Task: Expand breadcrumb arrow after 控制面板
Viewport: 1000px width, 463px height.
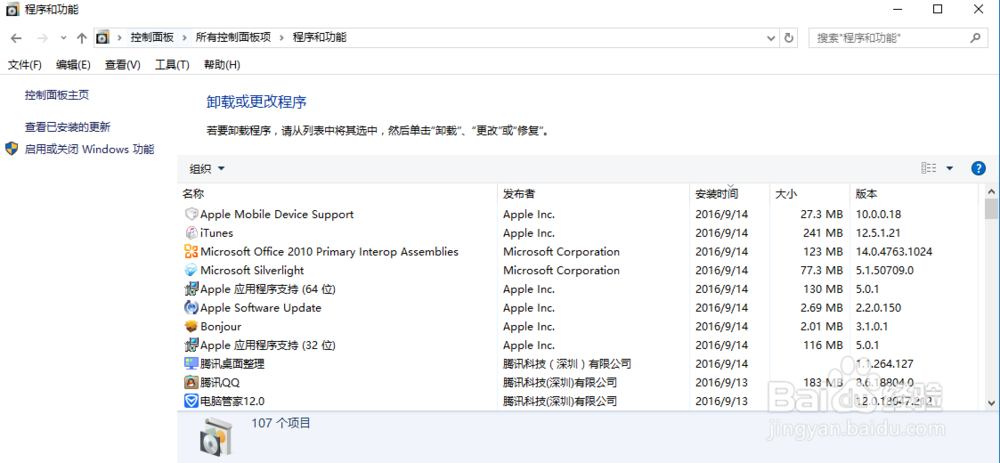Action: 185,38
